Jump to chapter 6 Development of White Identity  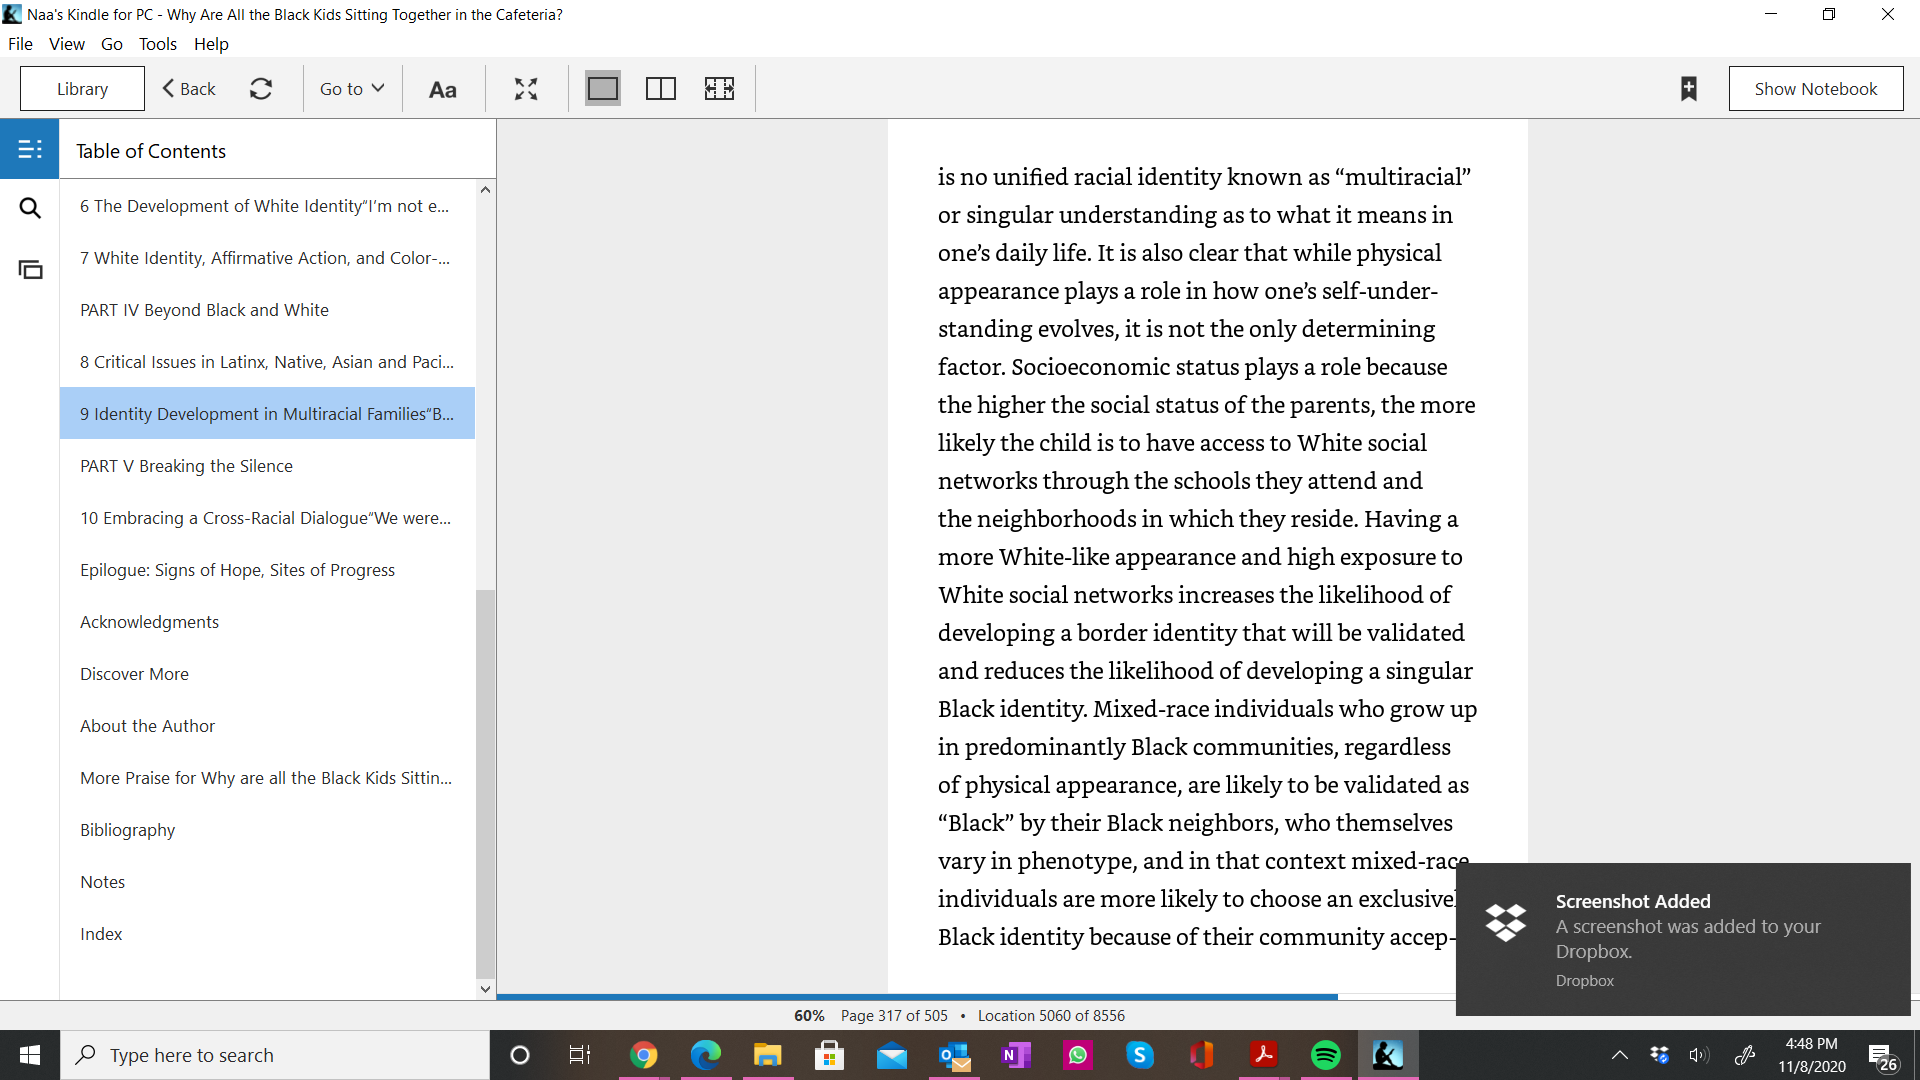pos(267,206)
